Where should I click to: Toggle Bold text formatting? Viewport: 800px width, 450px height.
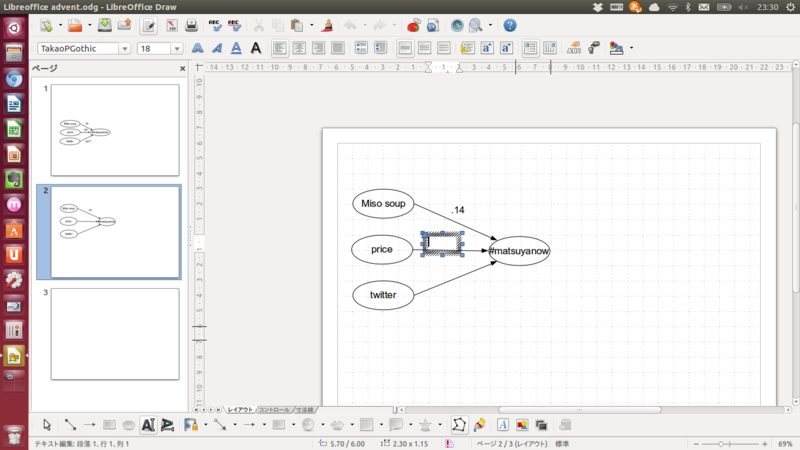click(x=197, y=48)
